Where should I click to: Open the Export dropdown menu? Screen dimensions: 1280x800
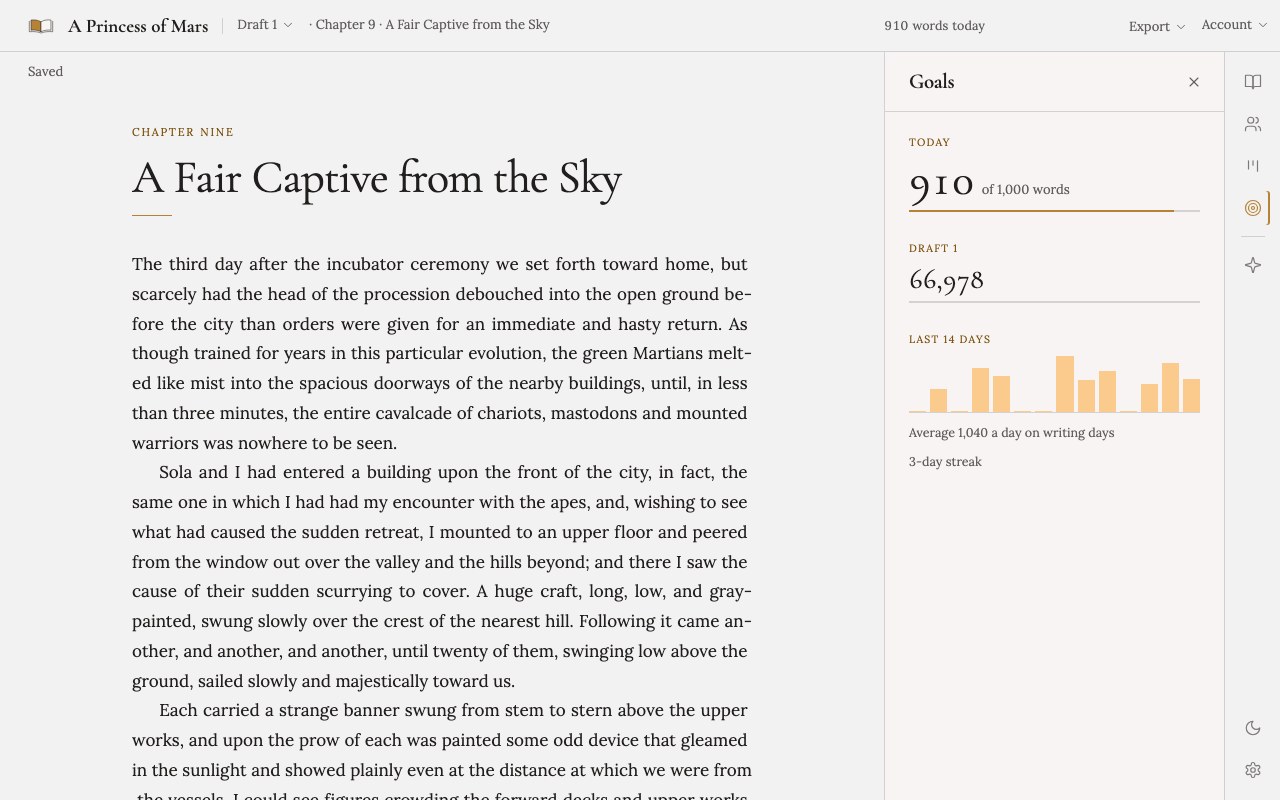pos(1157,26)
